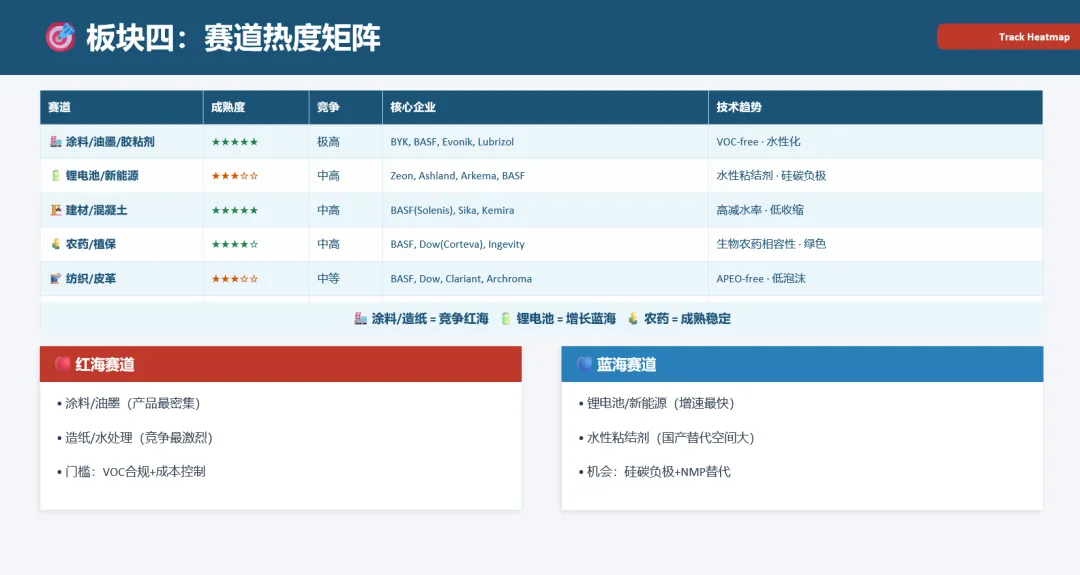This screenshot has width=1080, height=575.
Task: Click the star rating in 涂料/油墨/胶粘剂 row
Action: (235, 142)
